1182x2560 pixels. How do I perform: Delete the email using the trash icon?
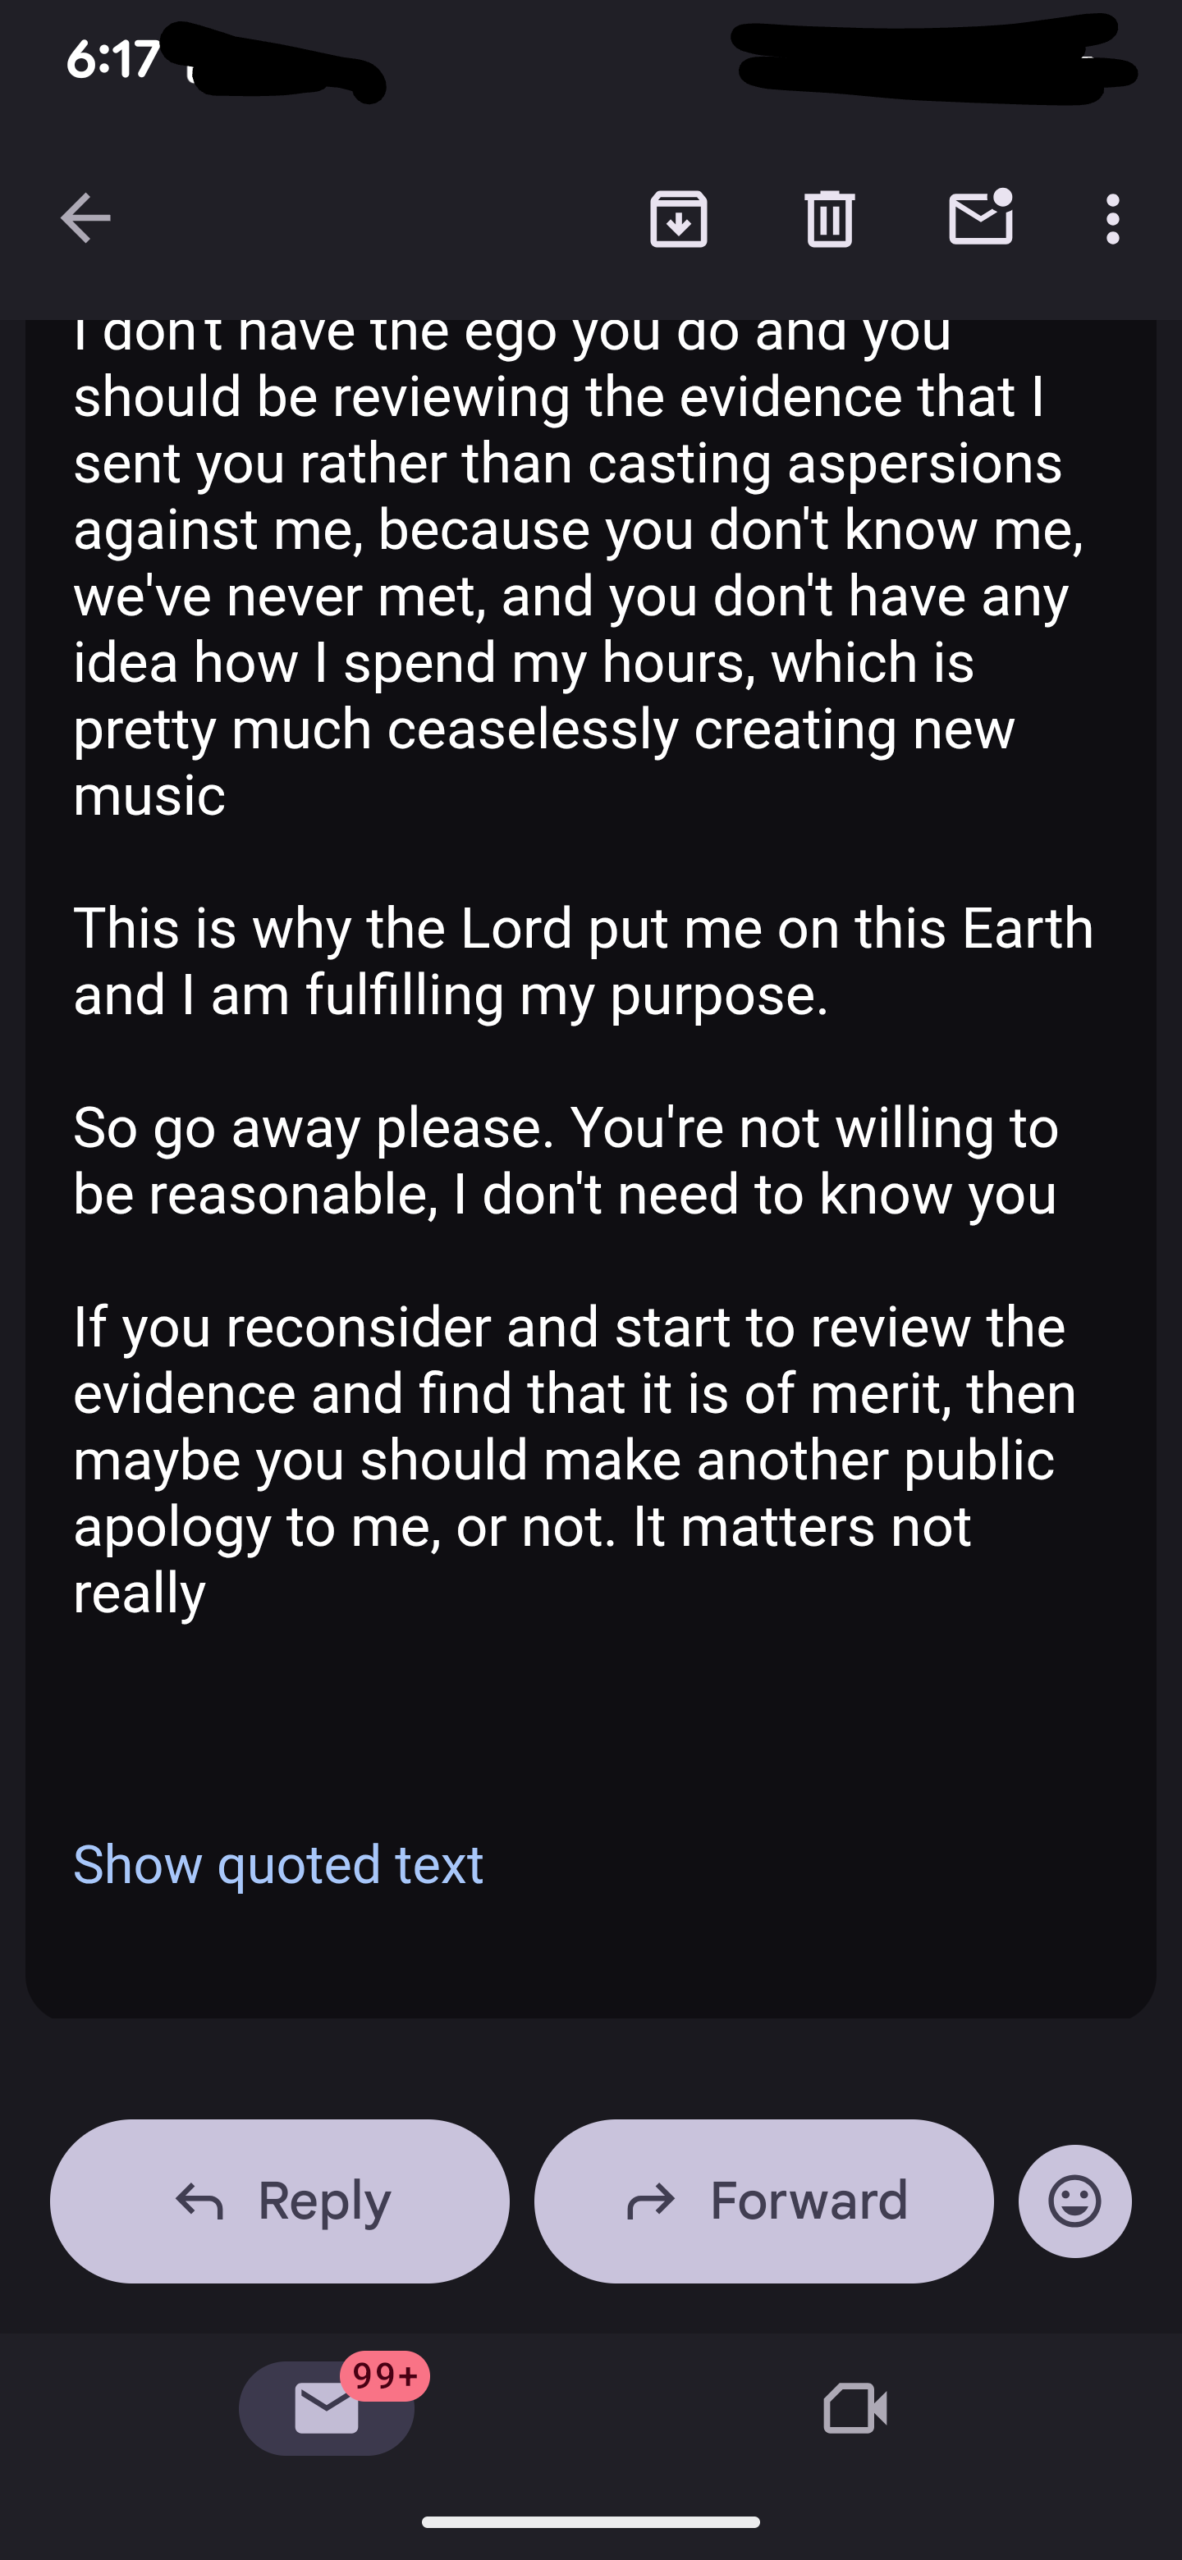pos(829,218)
